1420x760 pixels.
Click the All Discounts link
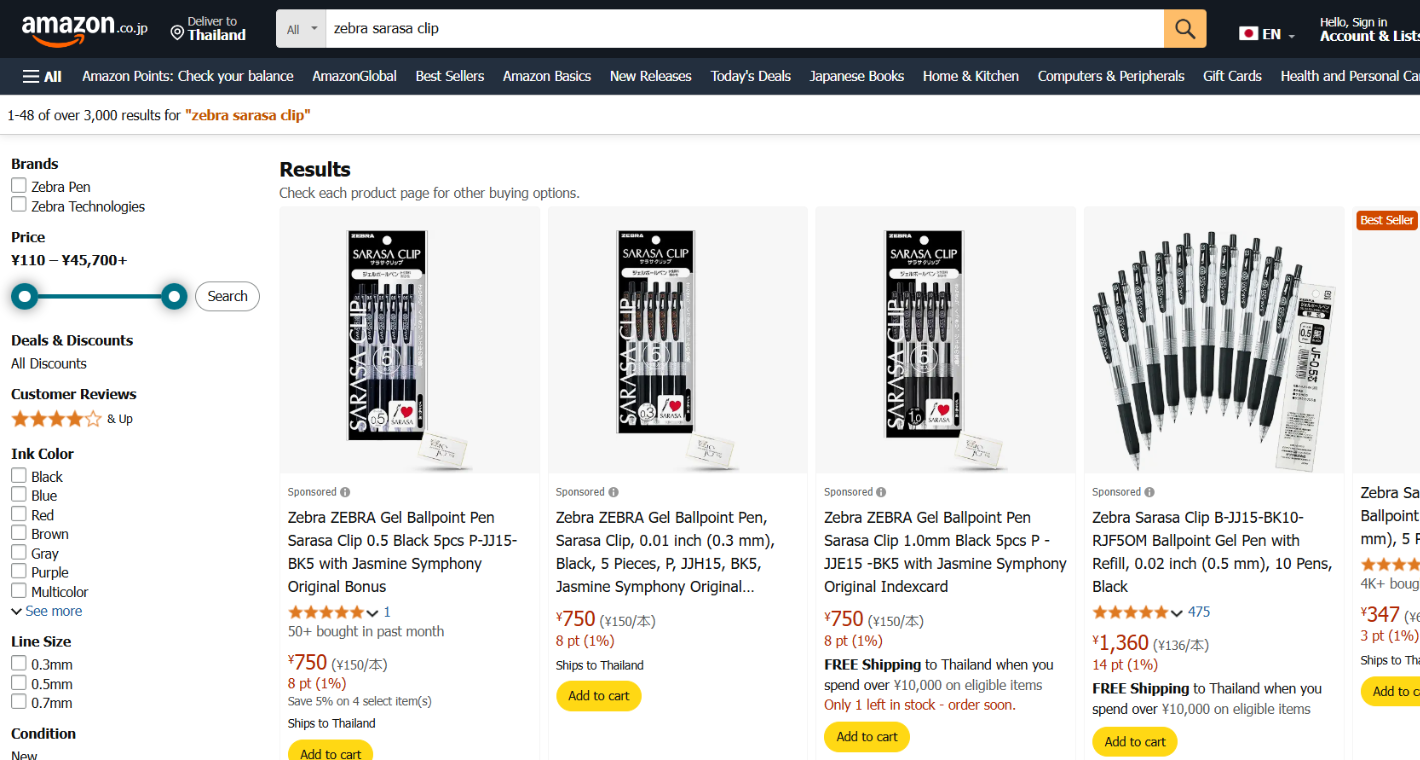coord(49,363)
